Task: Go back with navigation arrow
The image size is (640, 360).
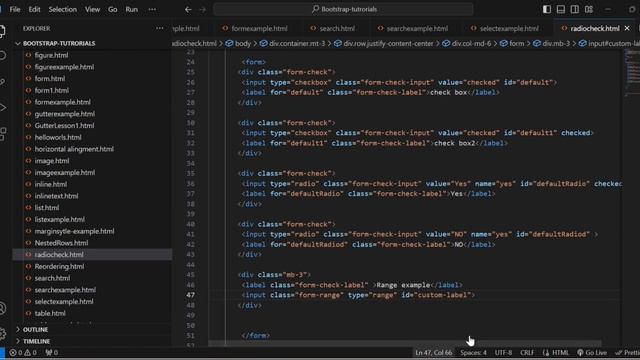Action: click(188, 9)
